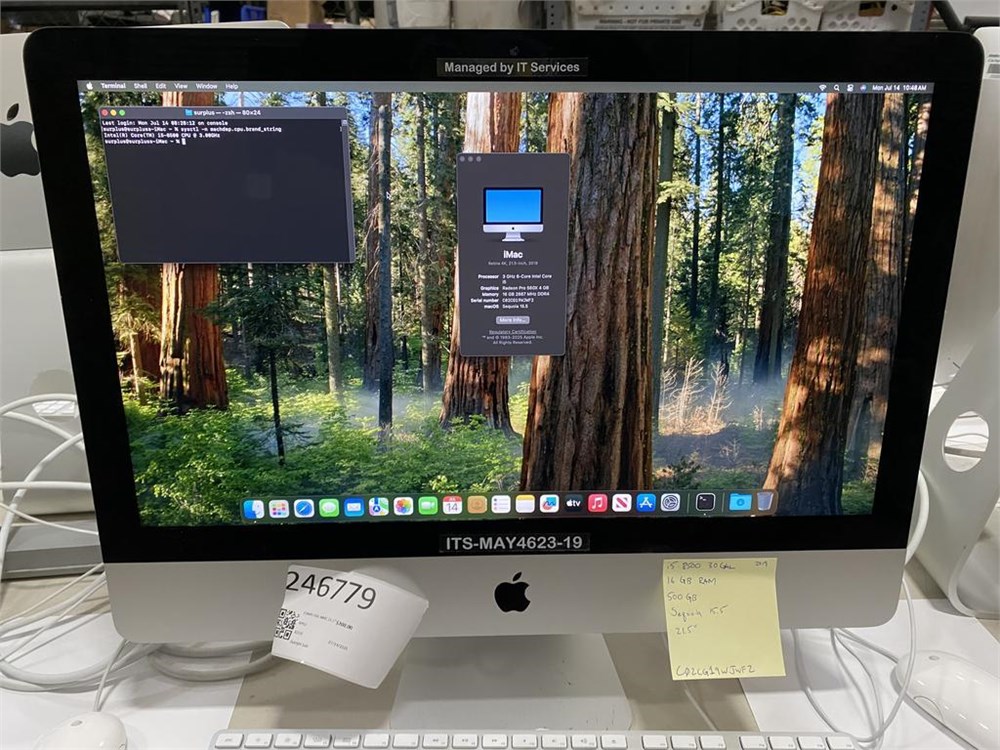Open the Regulatory Certification link

click(513, 332)
